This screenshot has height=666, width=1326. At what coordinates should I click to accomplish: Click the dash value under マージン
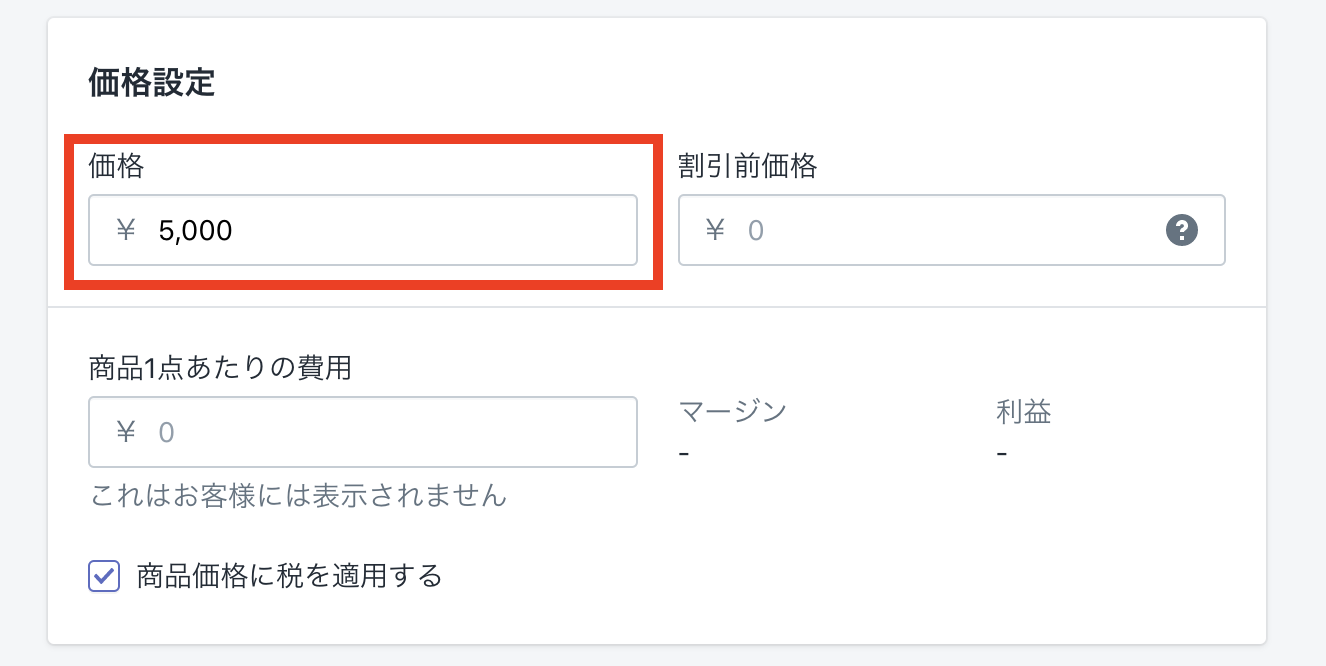pyautogui.click(x=684, y=453)
